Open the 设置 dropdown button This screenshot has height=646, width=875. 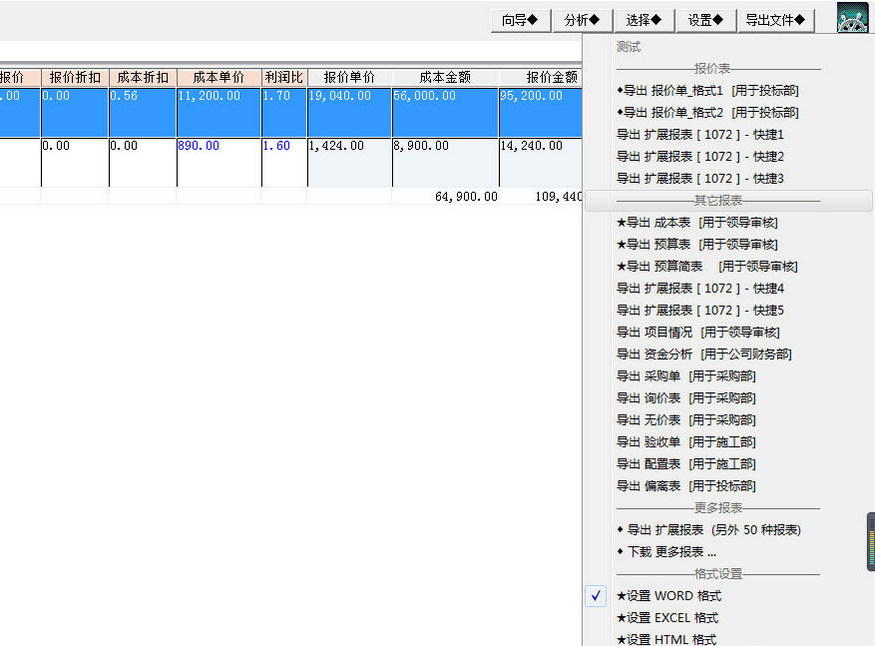(706, 21)
